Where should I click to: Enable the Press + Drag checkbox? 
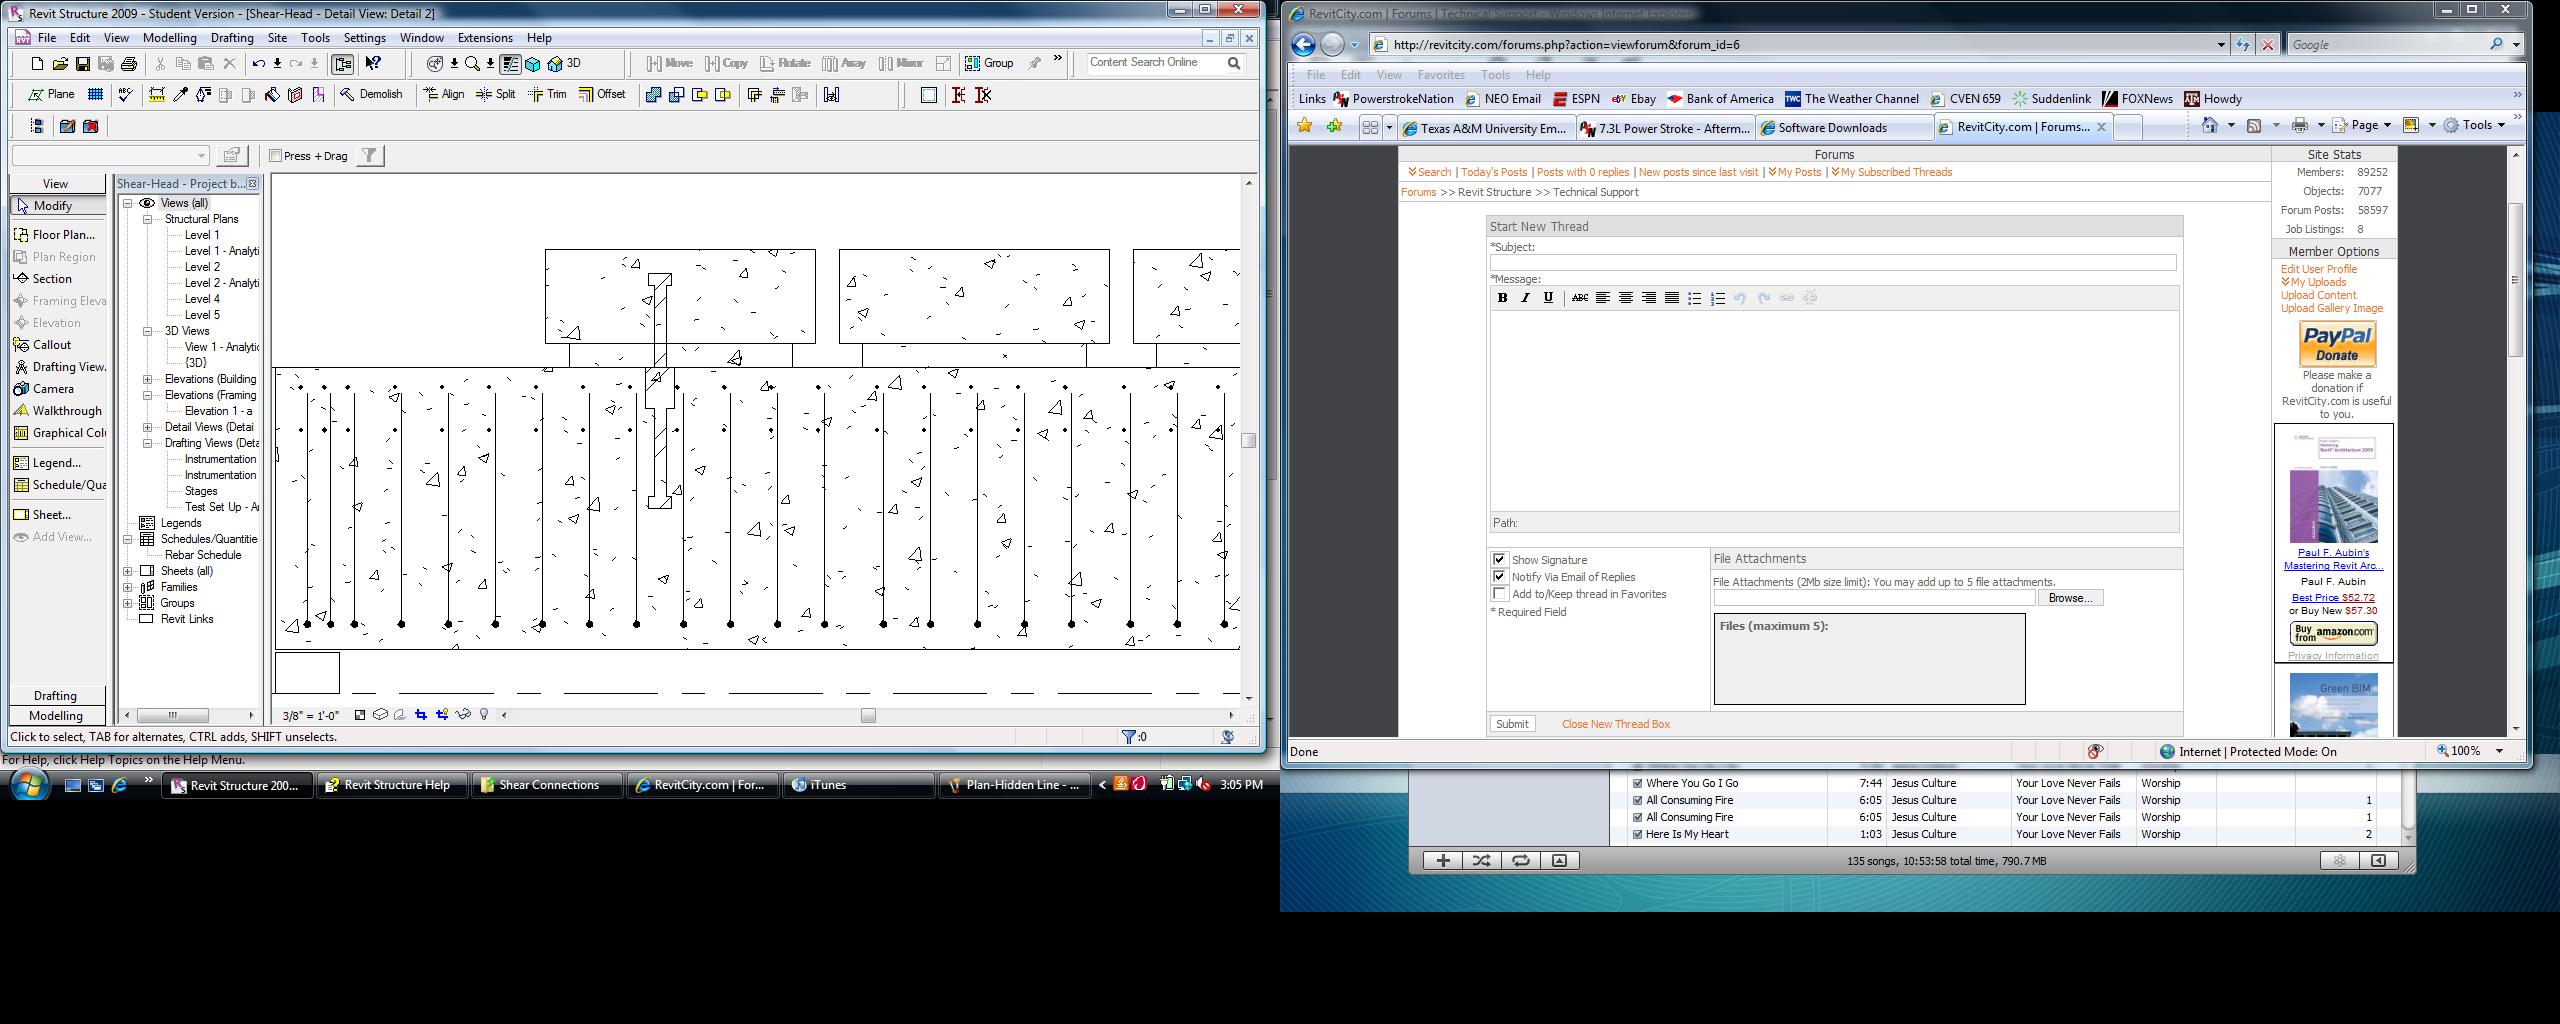(276, 156)
